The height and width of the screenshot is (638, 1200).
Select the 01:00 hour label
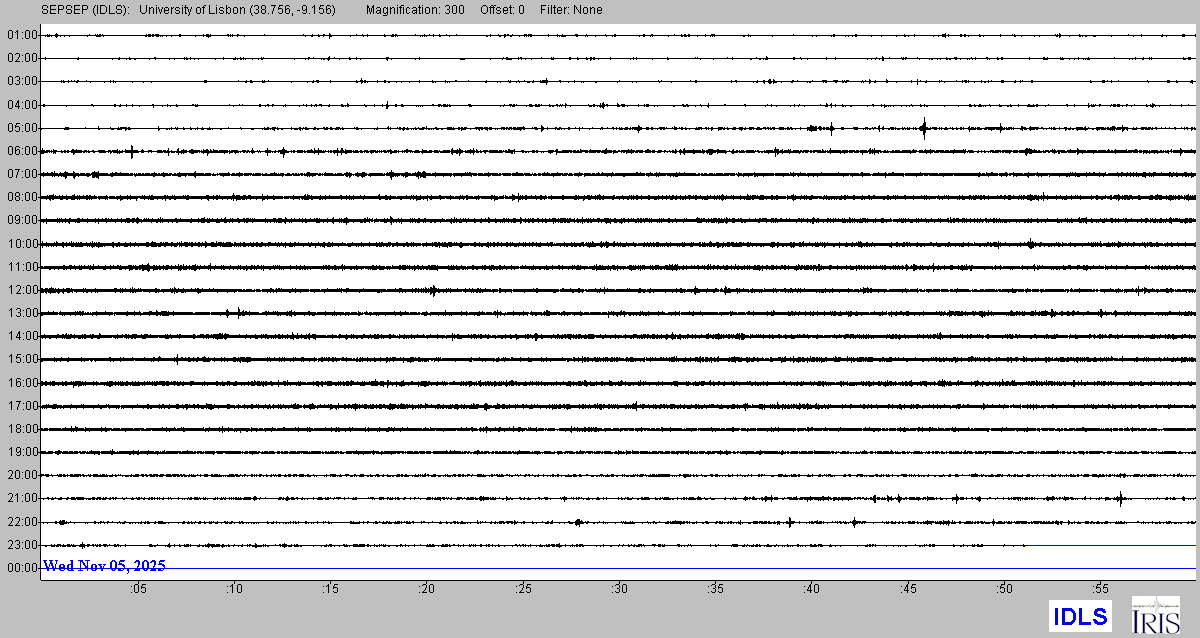point(22,35)
